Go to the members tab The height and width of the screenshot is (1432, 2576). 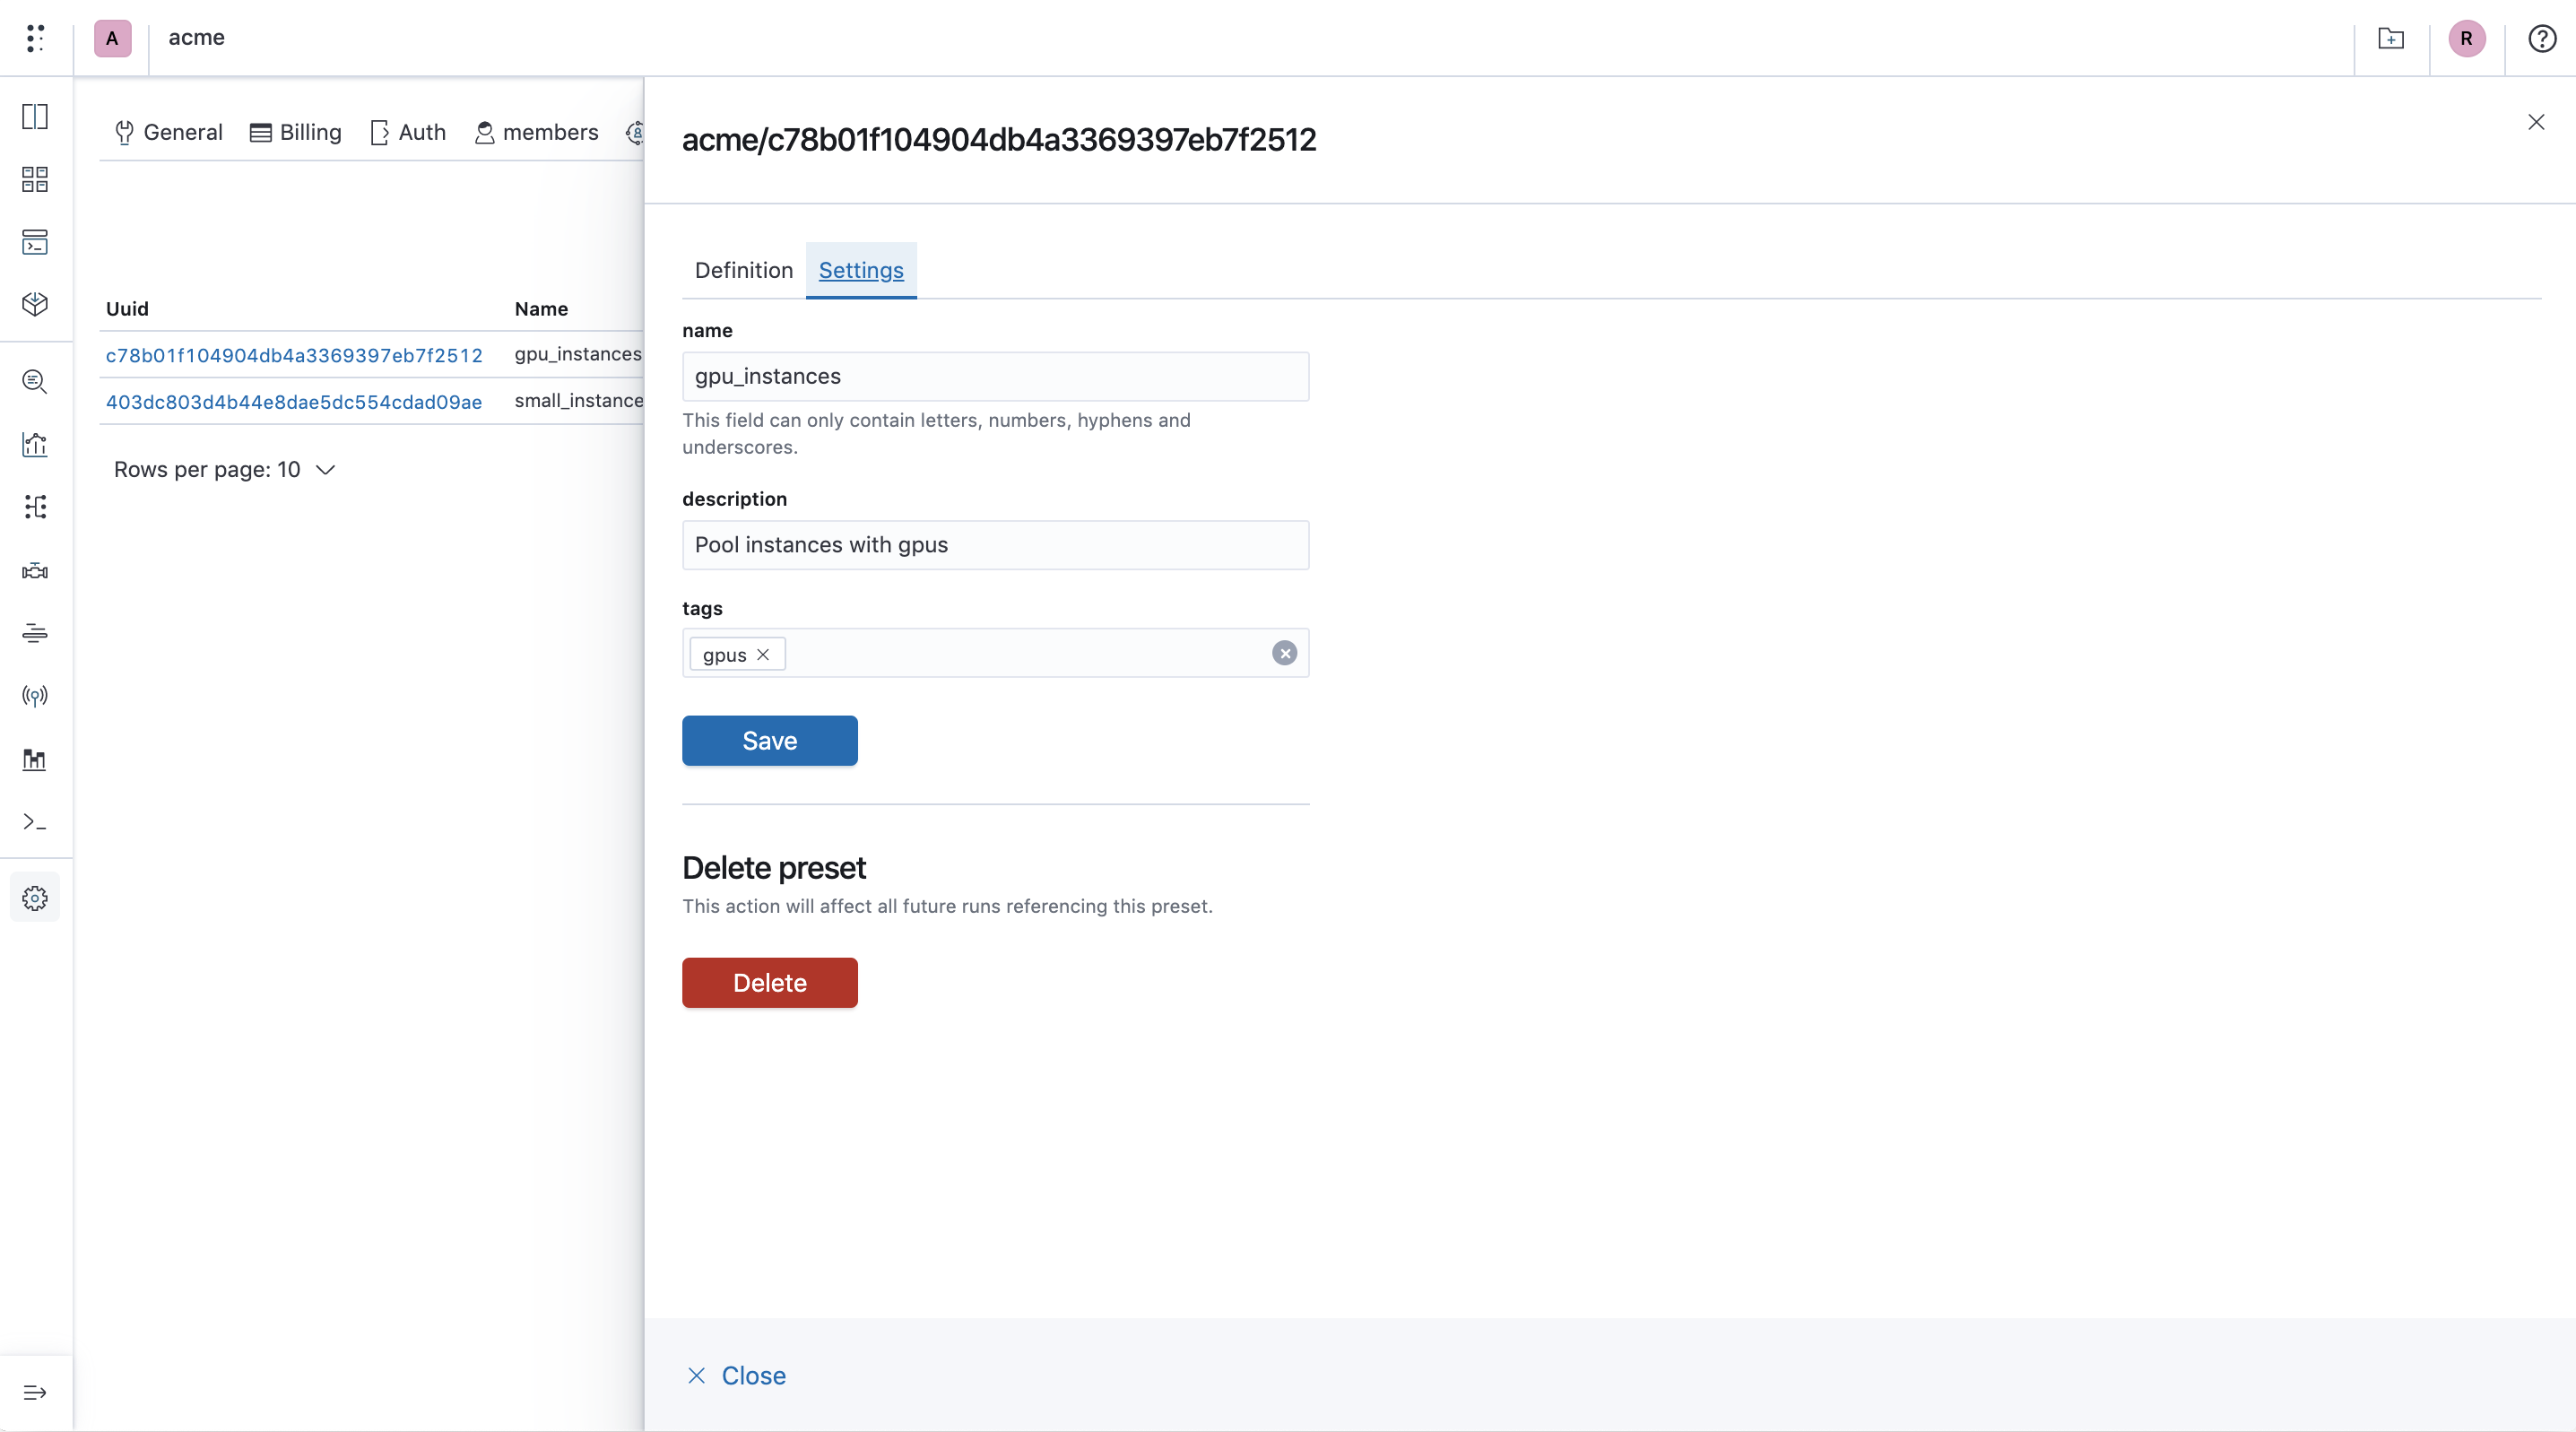click(536, 132)
